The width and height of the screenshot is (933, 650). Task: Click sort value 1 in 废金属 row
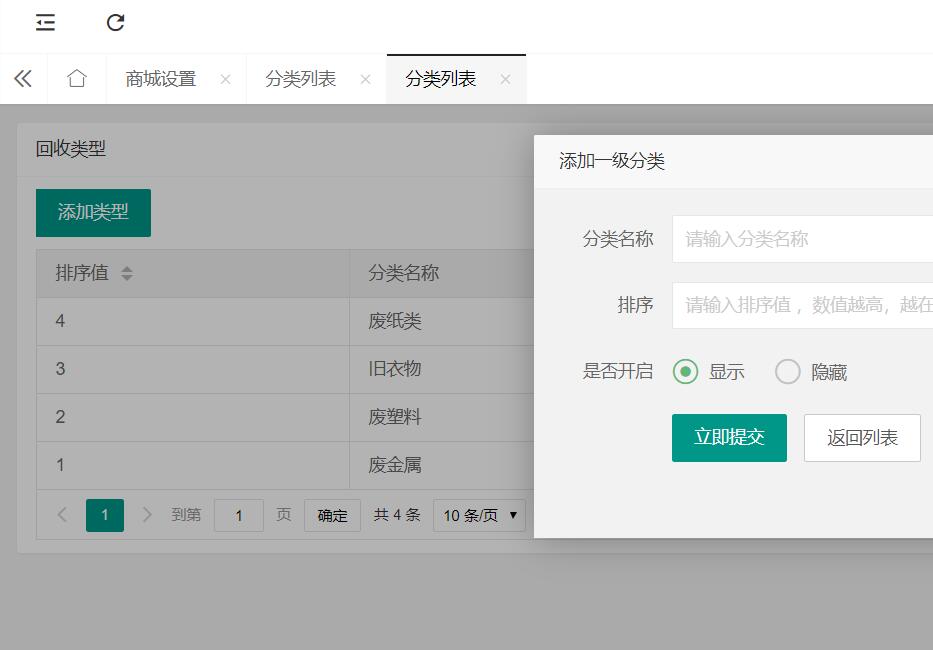click(193, 465)
